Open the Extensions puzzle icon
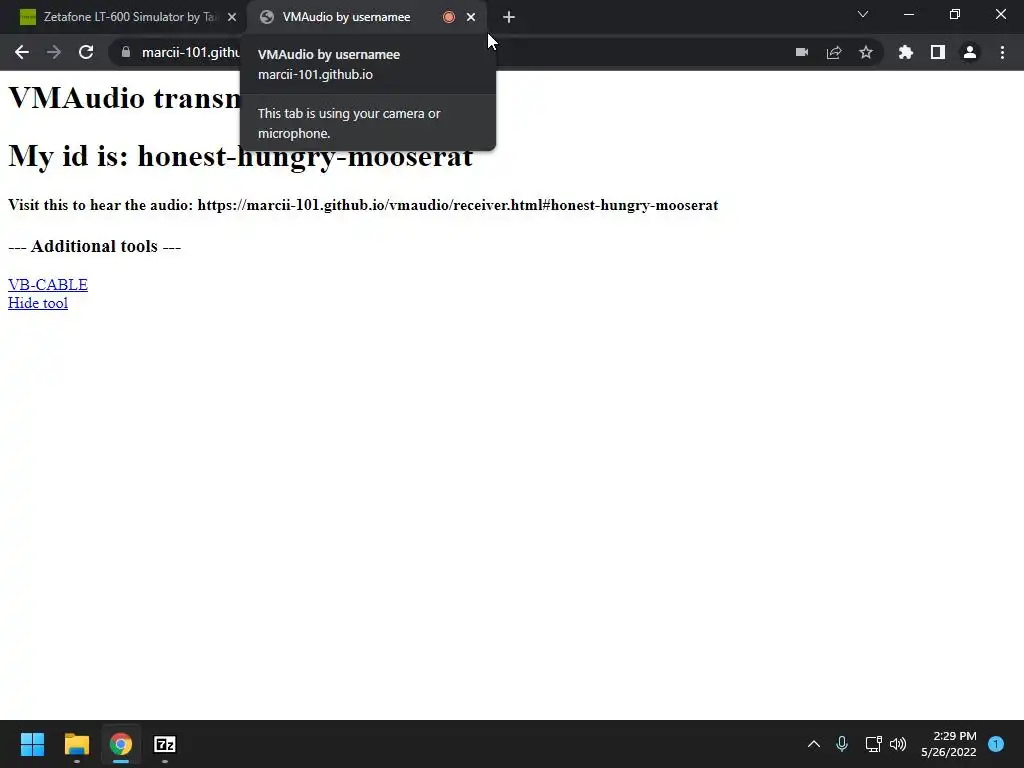The image size is (1024, 768). click(x=906, y=52)
